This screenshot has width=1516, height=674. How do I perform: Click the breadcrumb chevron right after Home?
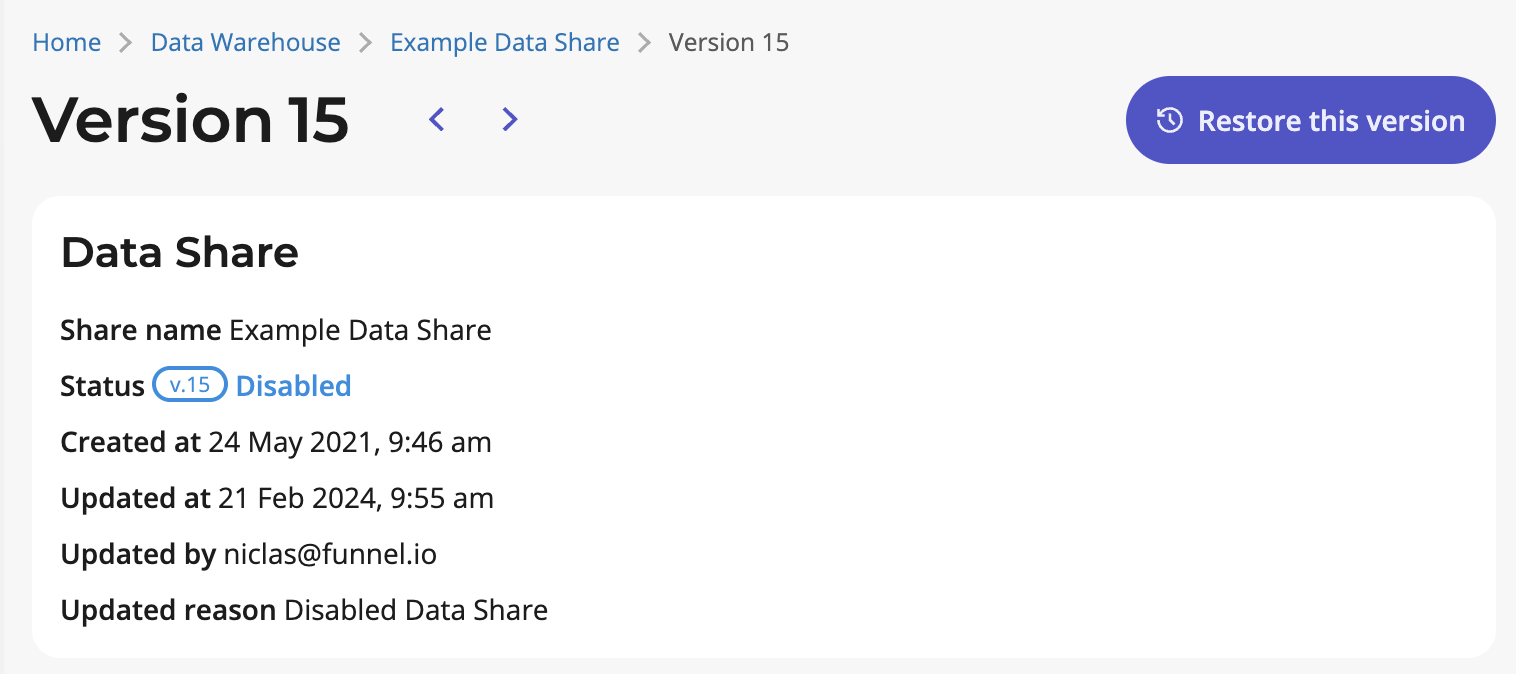(126, 43)
